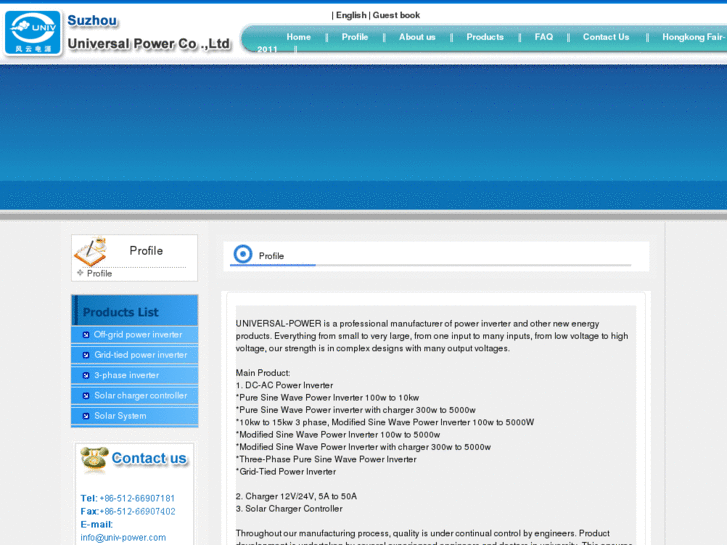Screen dimensions: 727x545
Task: Open the Hongkong Fair navigation item
Action: pos(693,37)
